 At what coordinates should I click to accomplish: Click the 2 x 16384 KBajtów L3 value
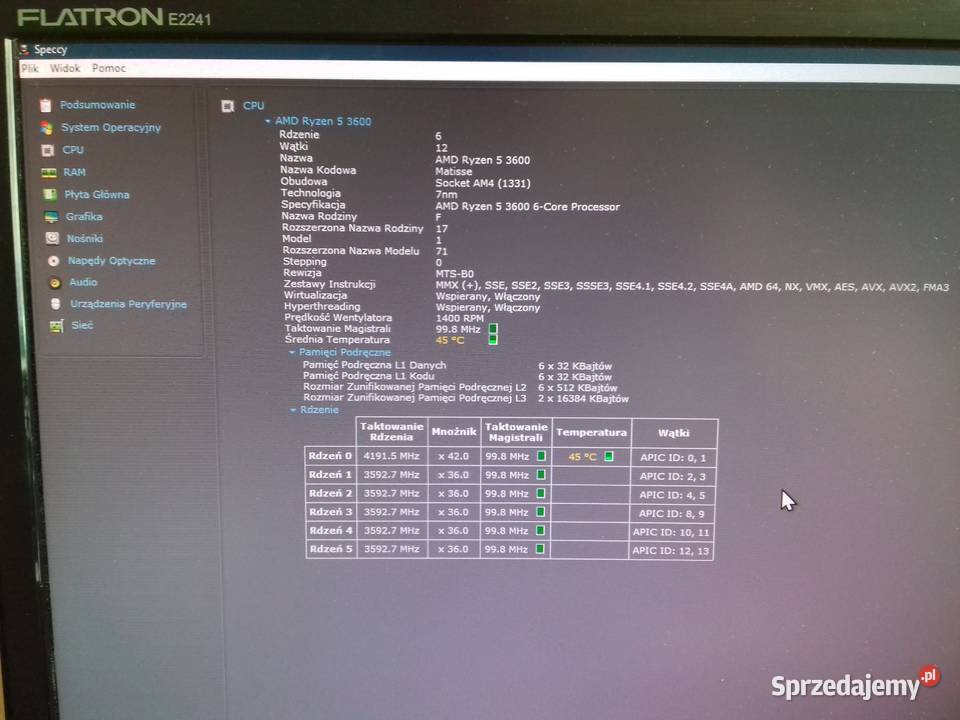pos(583,399)
